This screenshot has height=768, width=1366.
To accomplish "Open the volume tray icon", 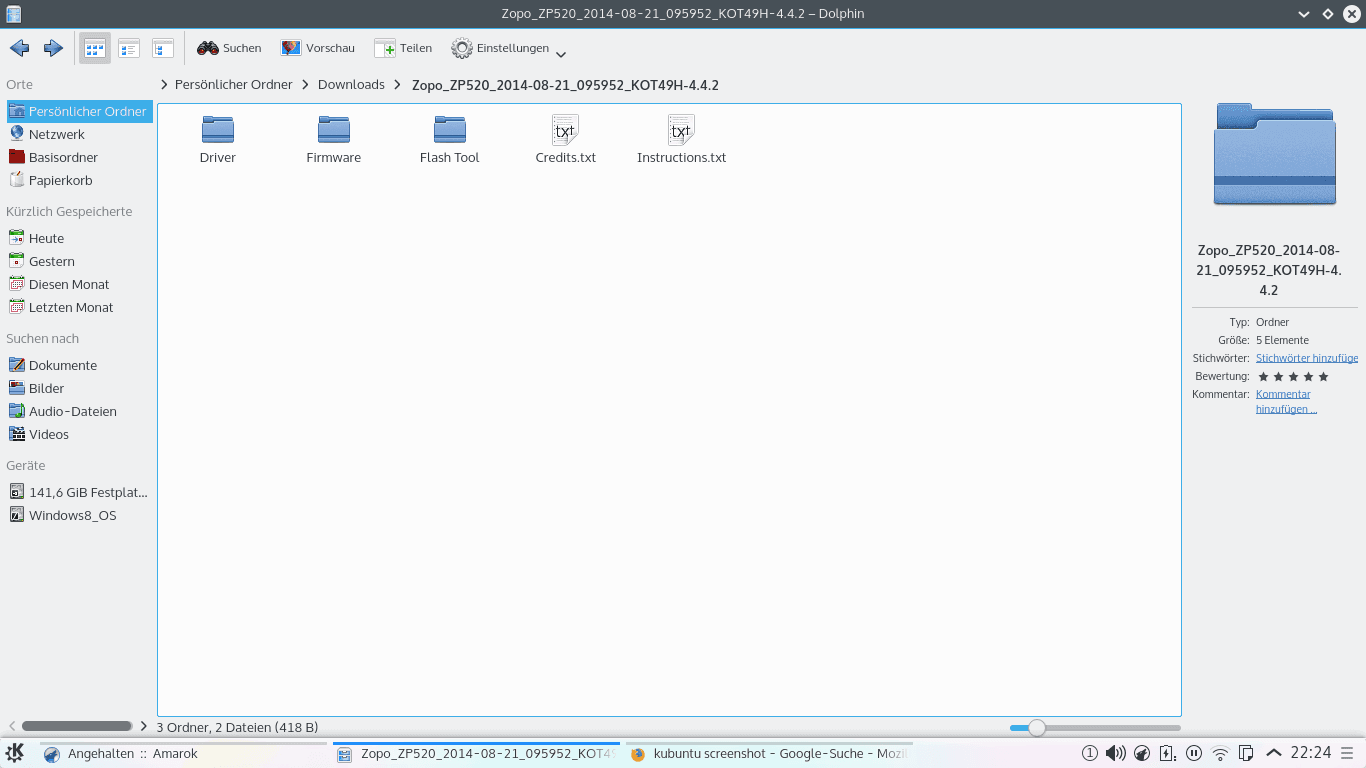I will click(1116, 753).
